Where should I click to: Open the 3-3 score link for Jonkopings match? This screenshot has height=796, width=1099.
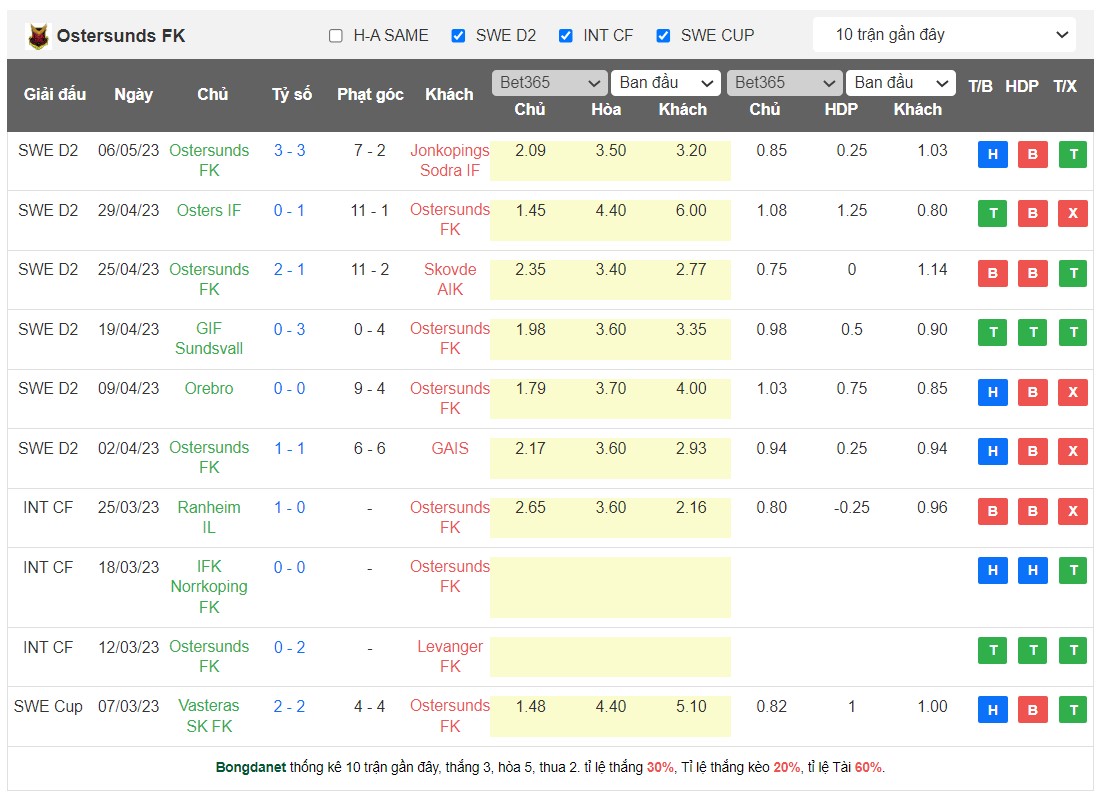(x=288, y=150)
